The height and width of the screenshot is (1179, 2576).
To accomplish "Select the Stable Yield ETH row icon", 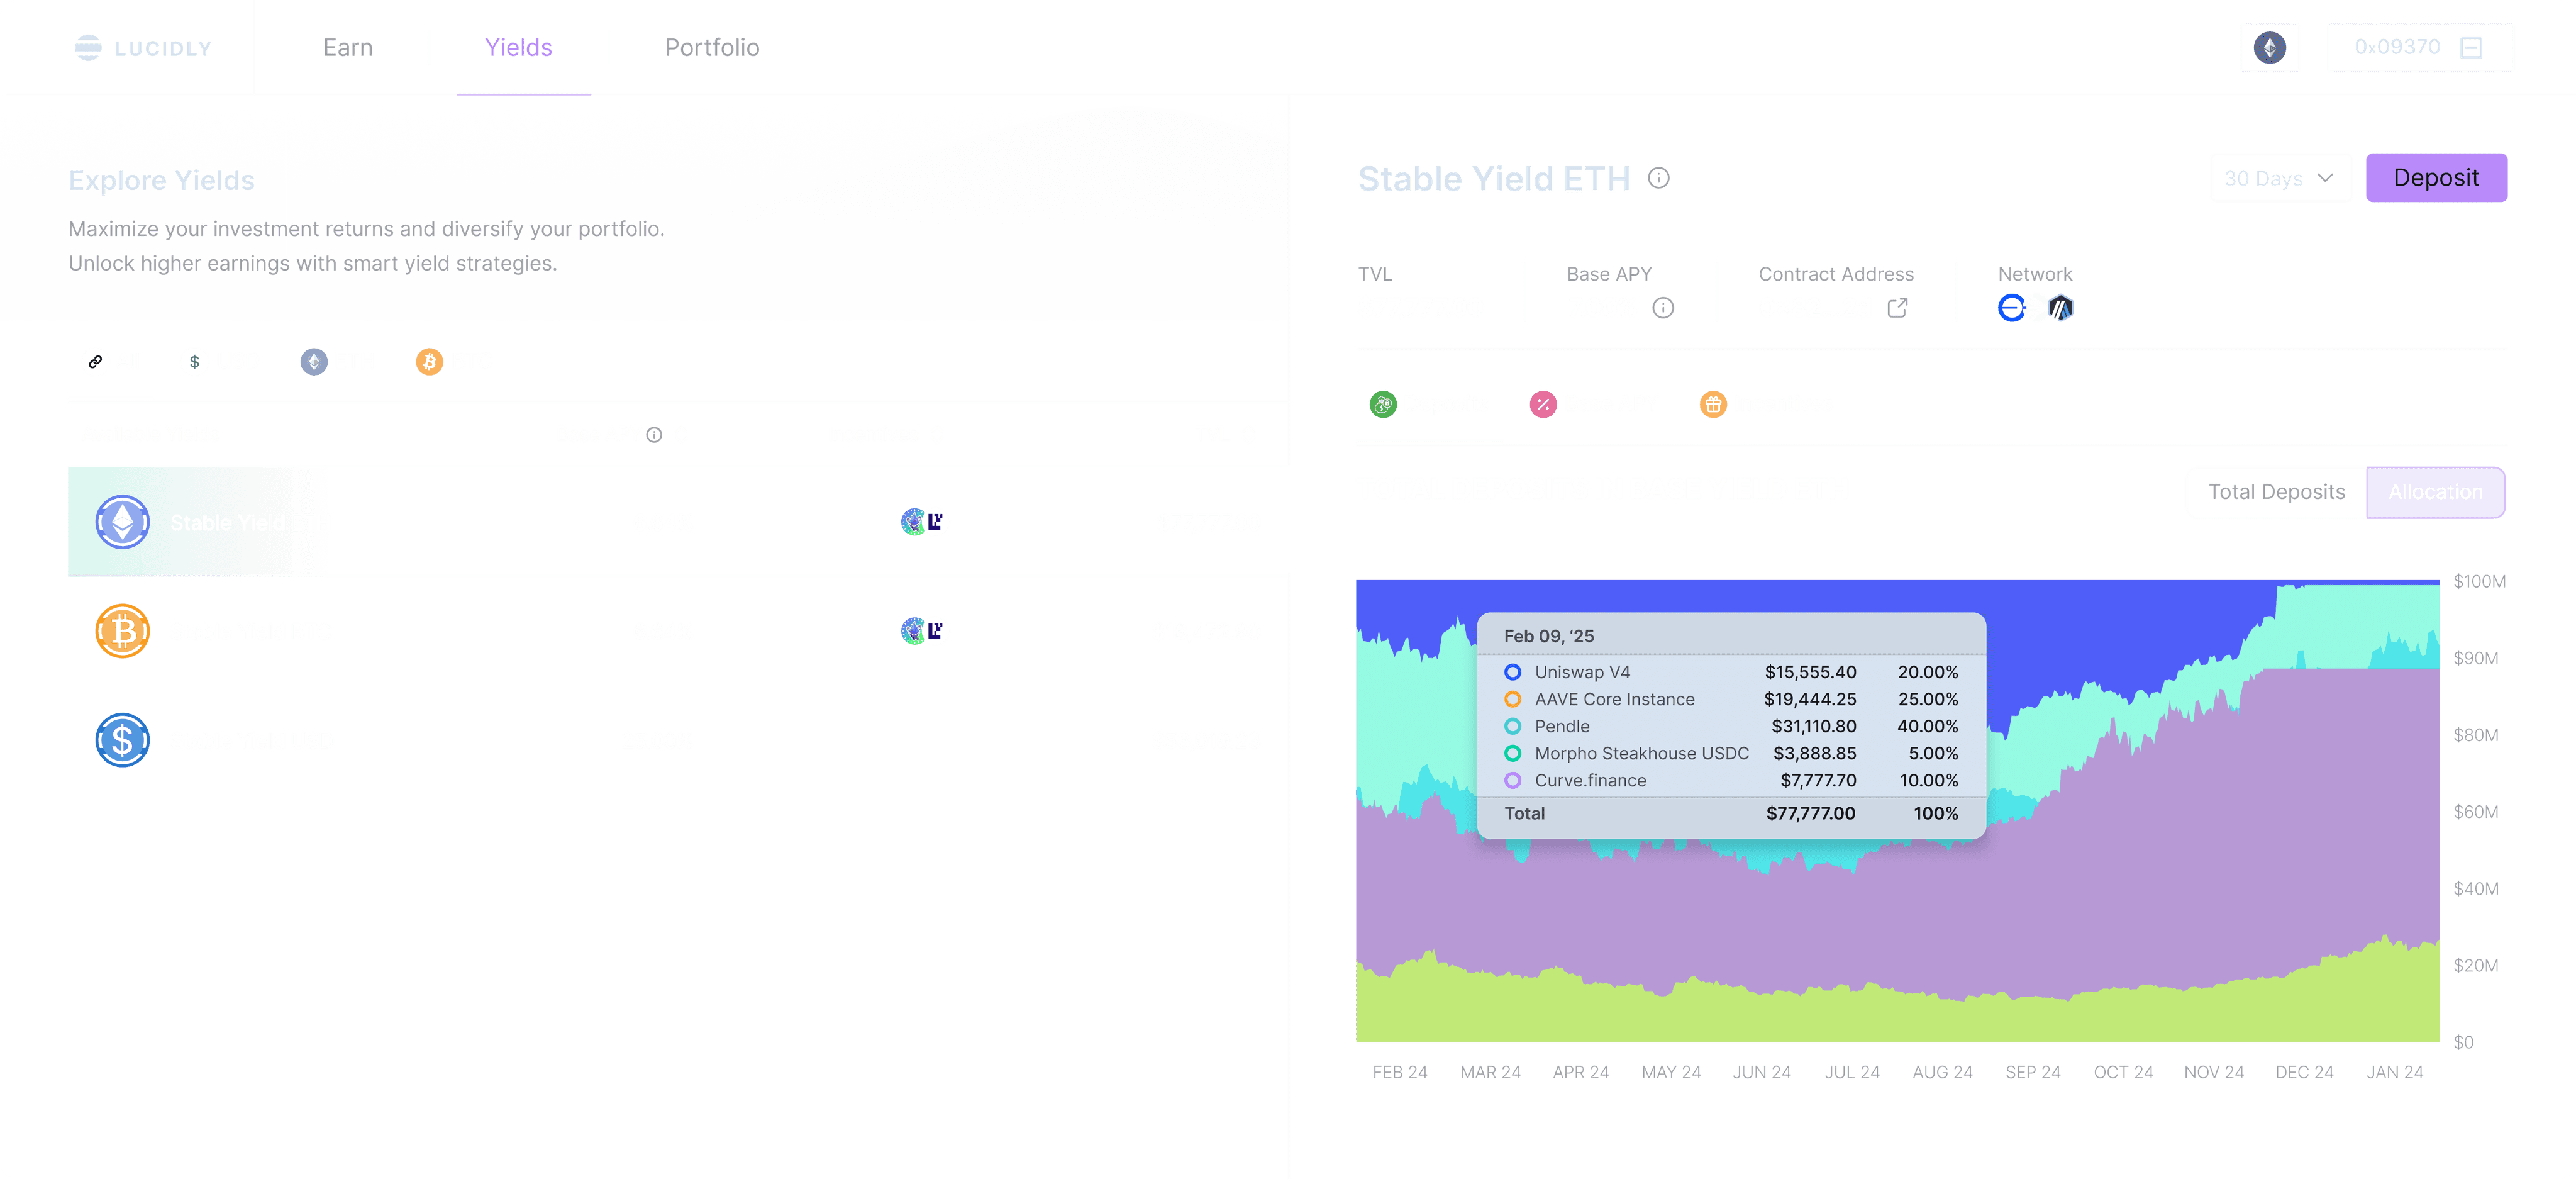I will coord(122,521).
